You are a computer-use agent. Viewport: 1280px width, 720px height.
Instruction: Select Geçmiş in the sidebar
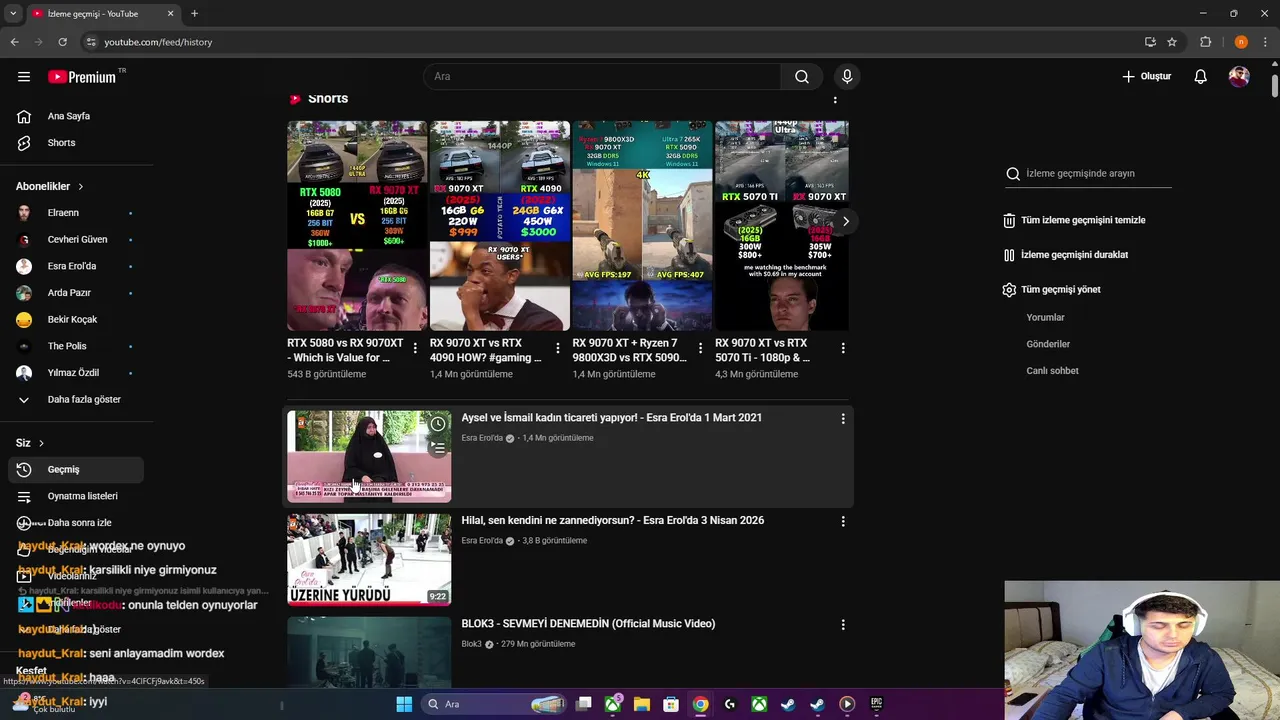[76, 469]
